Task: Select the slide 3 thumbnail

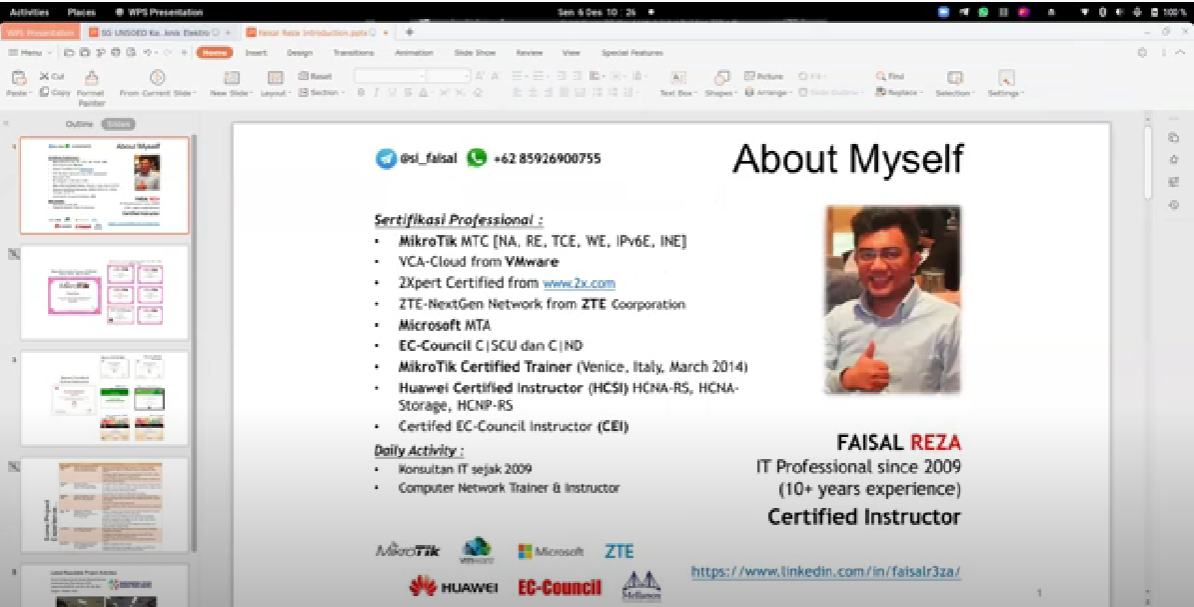Action: 104,398
